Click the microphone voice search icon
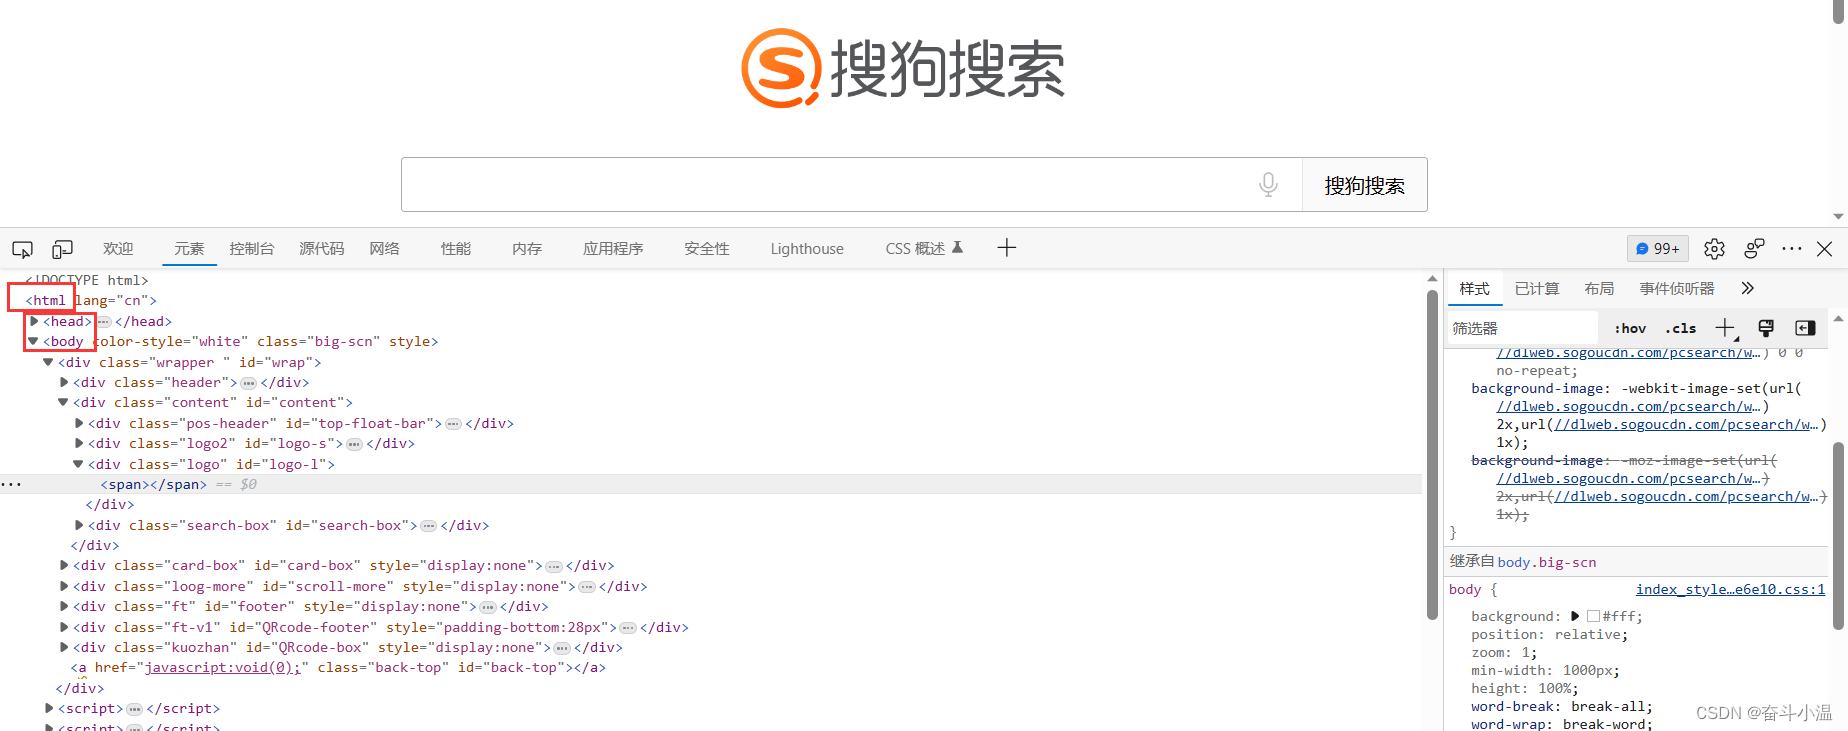This screenshot has width=1848, height=731. [1268, 184]
